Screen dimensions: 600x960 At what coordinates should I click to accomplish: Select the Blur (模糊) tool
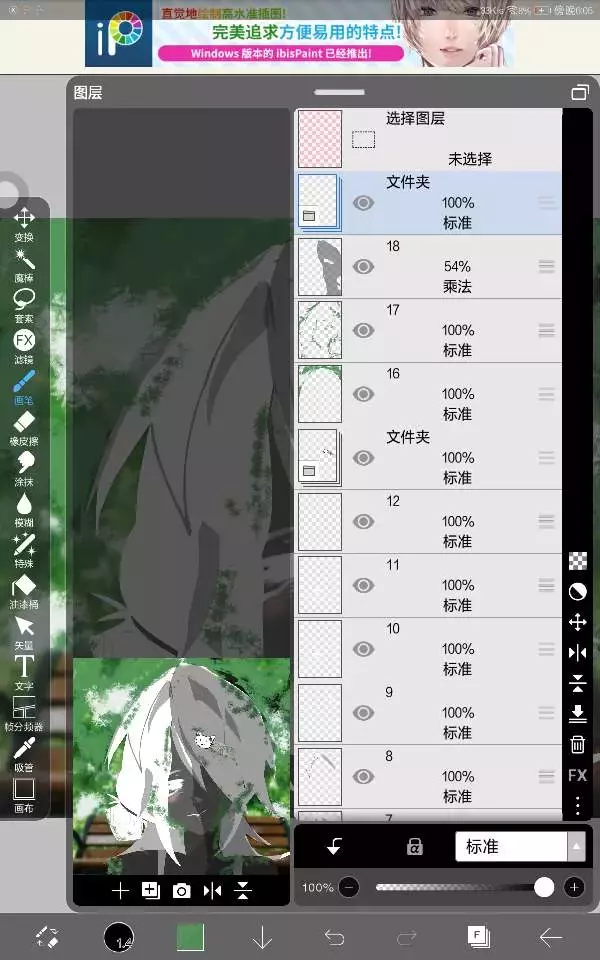24,510
